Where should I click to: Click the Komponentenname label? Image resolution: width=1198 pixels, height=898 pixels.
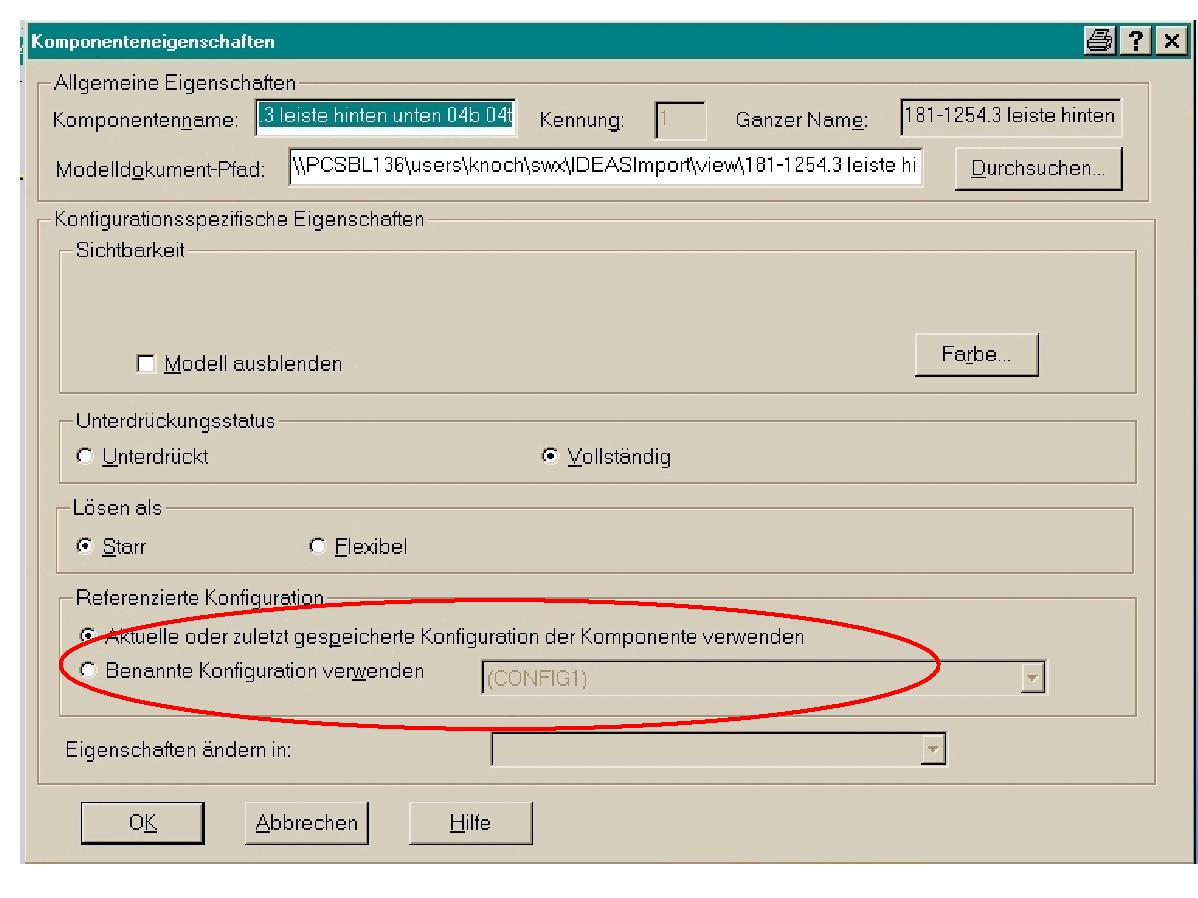click(145, 120)
